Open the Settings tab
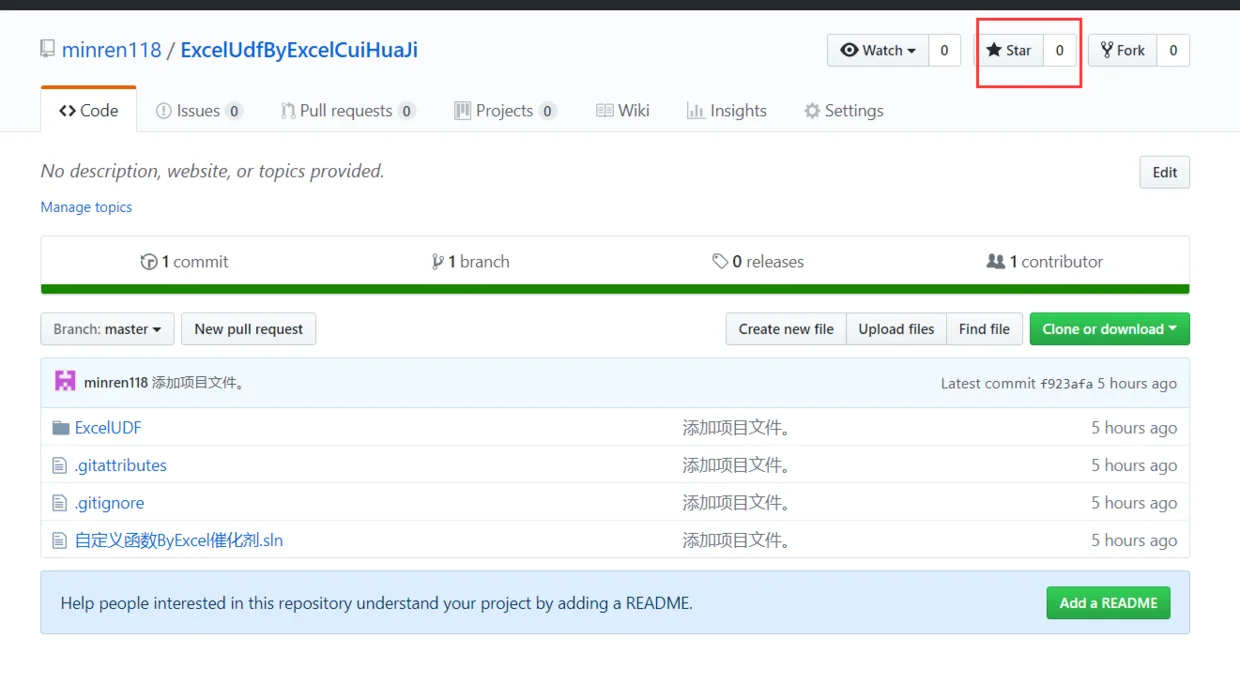Viewport: 1240px width, 684px height. pos(844,111)
